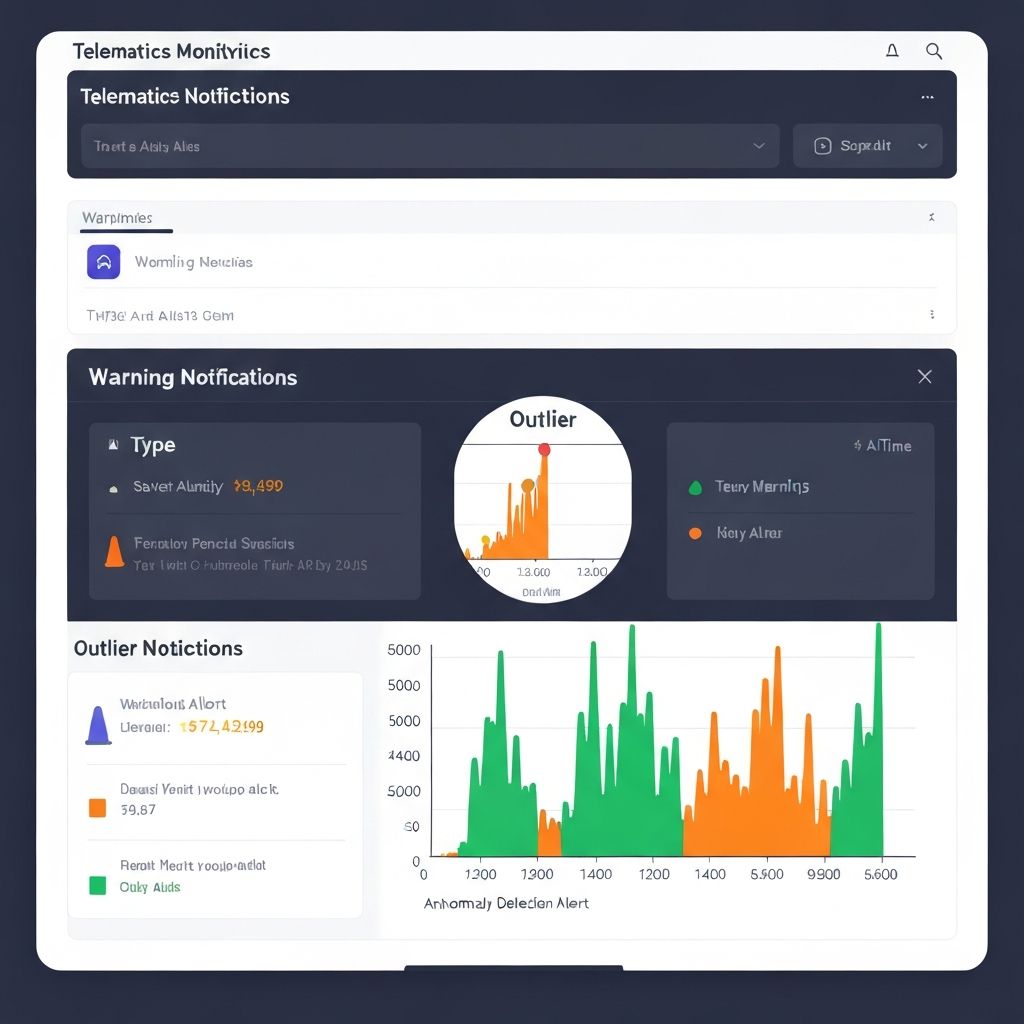Image resolution: width=1024 pixels, height=1024 pixels.
Task: Click the circular Outlier chart thumbnail
Action: tap(543, 500)
